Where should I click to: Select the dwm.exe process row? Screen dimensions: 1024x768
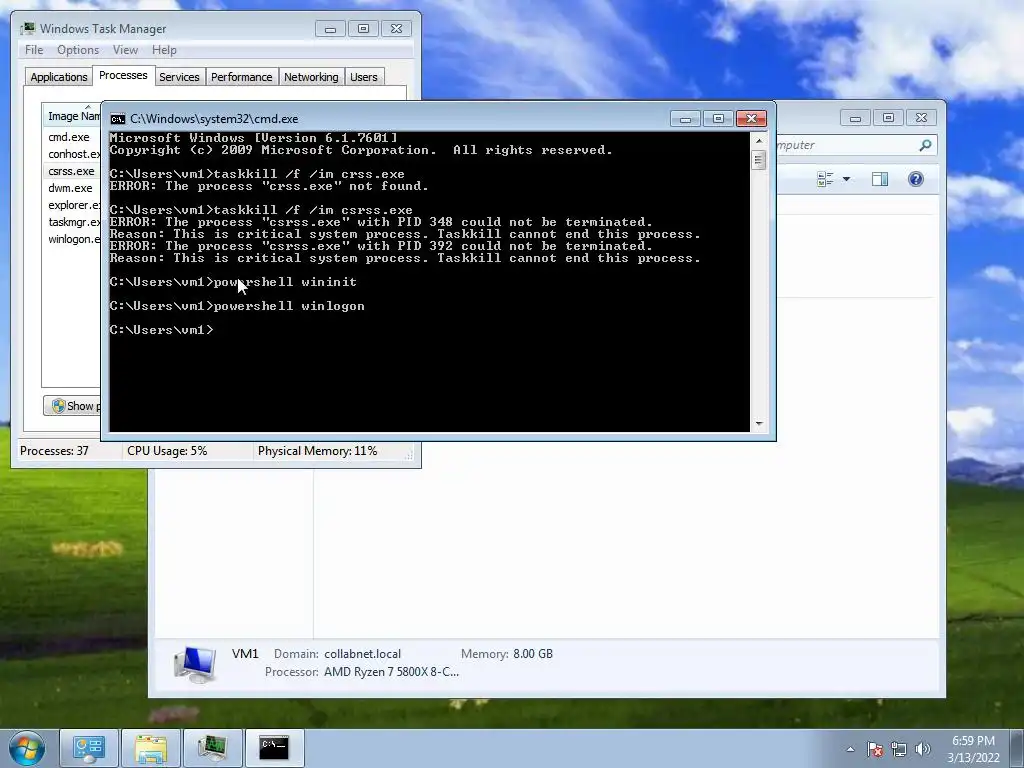[71, 188]
